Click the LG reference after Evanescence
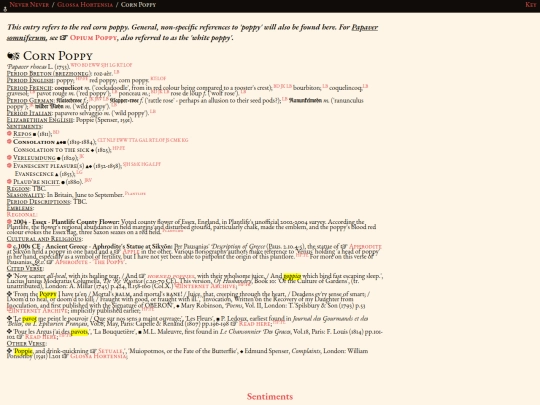This screenshot has width=540, height=405. [x=79, y=172]
